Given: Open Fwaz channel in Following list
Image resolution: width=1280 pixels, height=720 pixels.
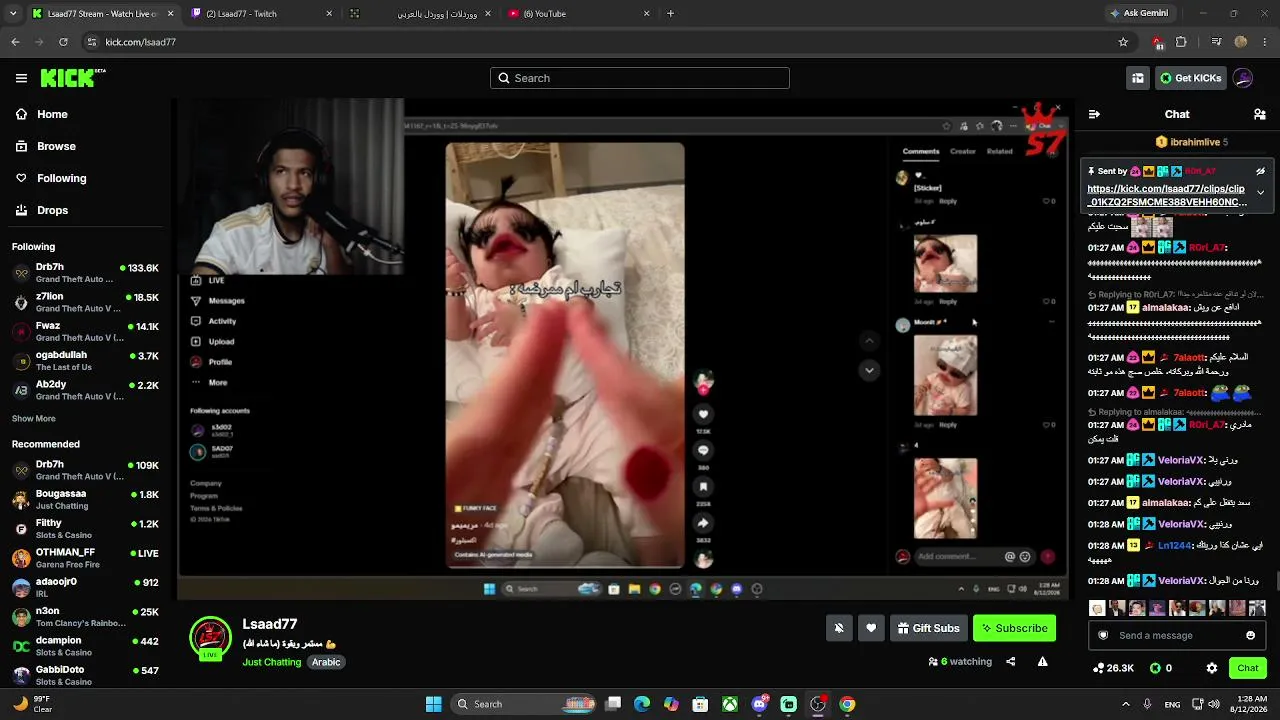Looking at the screenshot, I should (x=86, y=331).
